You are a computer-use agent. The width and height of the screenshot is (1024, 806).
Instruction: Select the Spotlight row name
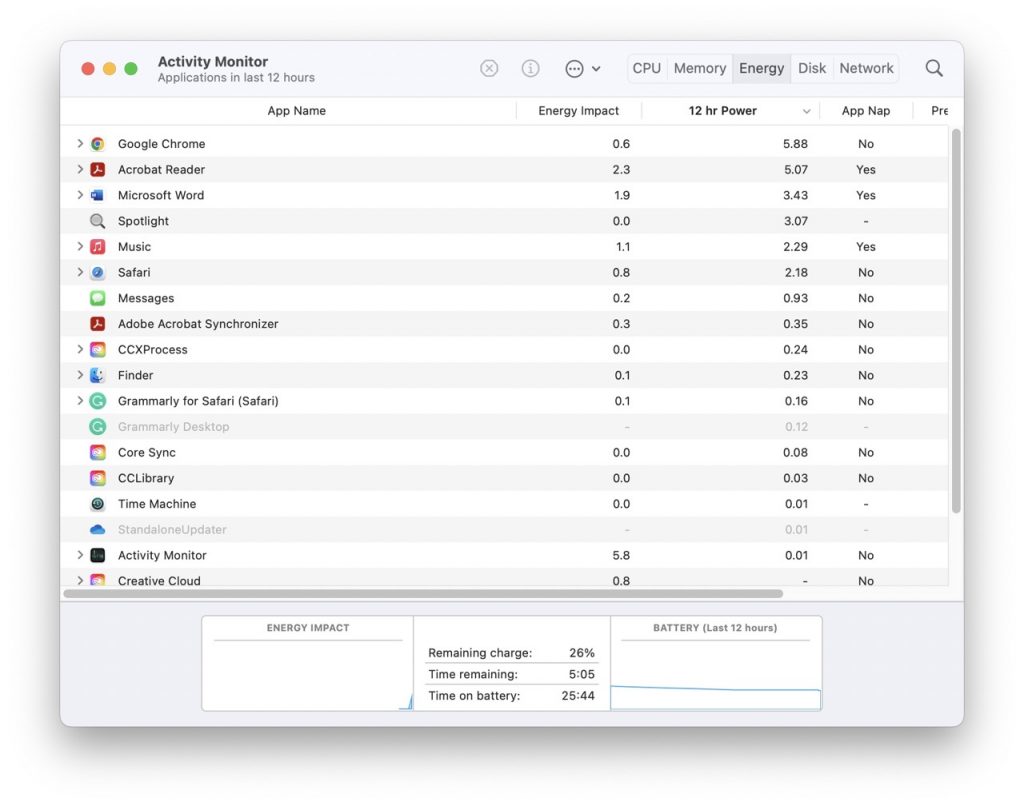click(143, 221)
